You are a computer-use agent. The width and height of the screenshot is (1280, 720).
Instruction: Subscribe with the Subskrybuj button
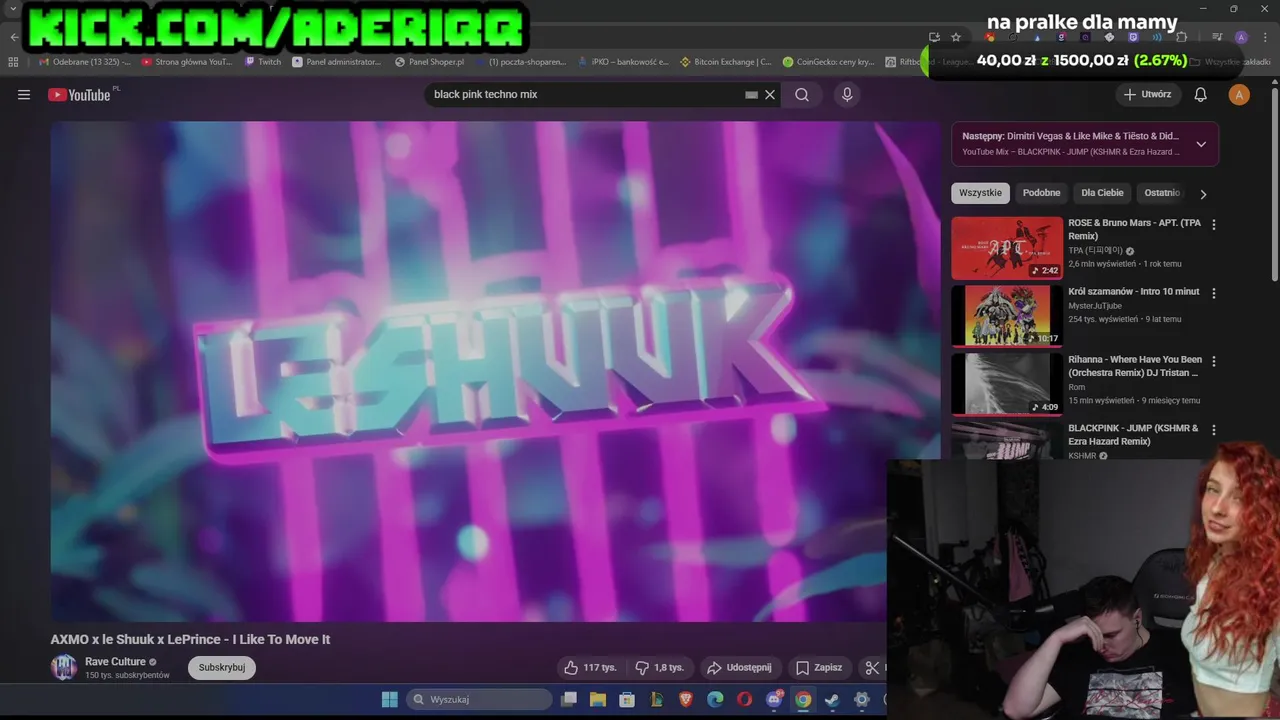(222, 667)
